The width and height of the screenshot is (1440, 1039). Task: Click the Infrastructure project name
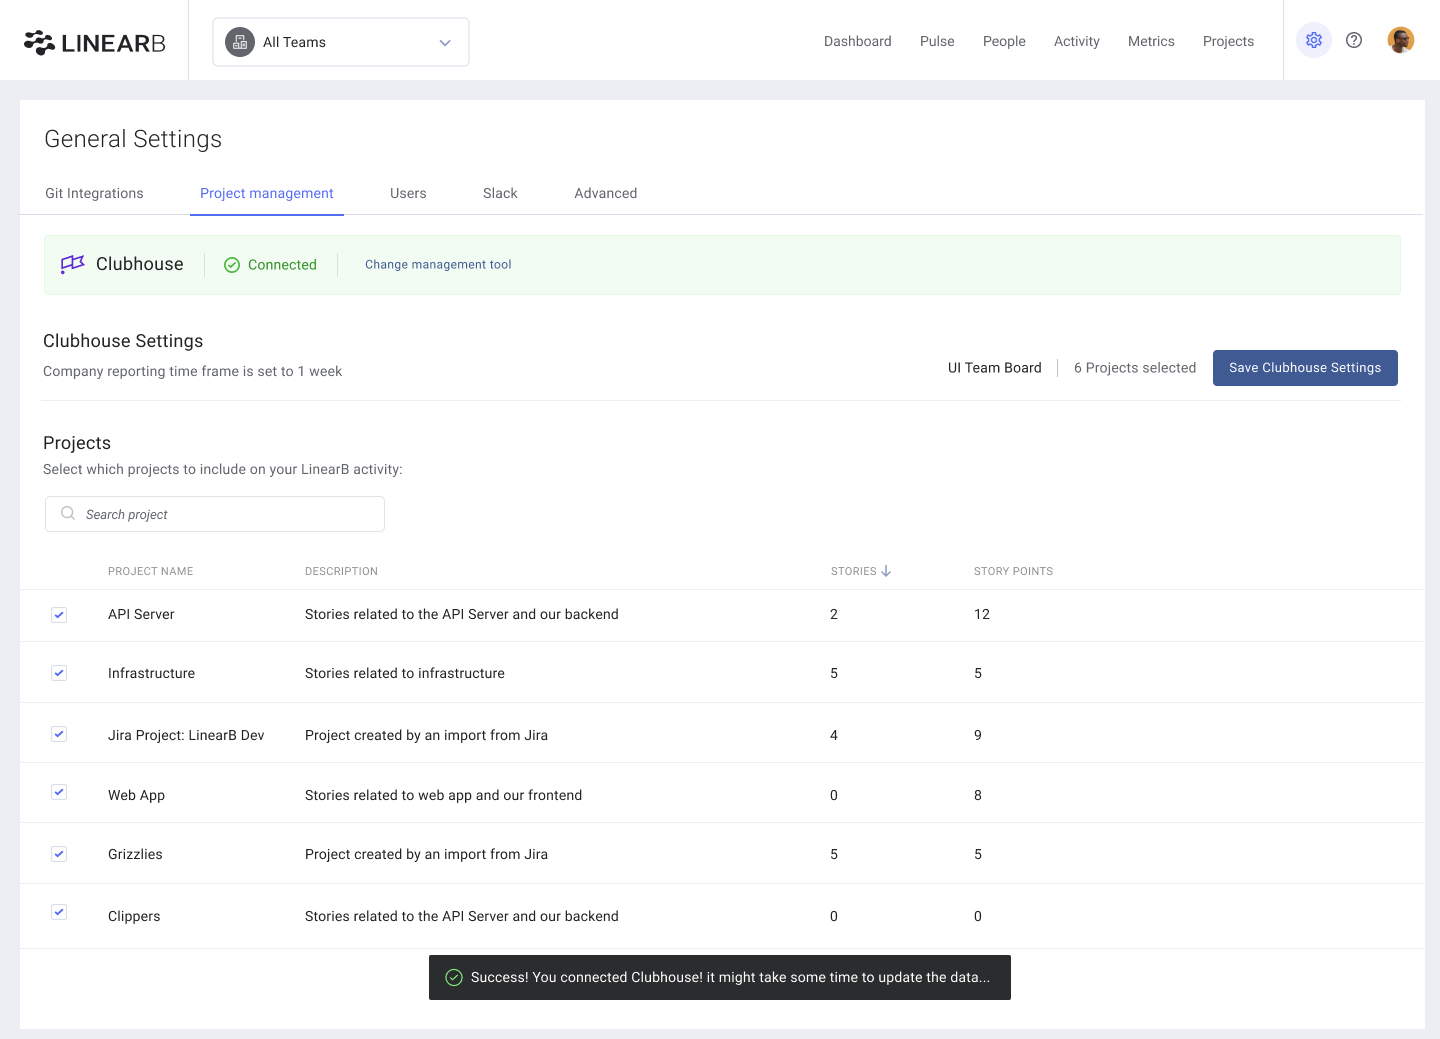coord(152,673)
